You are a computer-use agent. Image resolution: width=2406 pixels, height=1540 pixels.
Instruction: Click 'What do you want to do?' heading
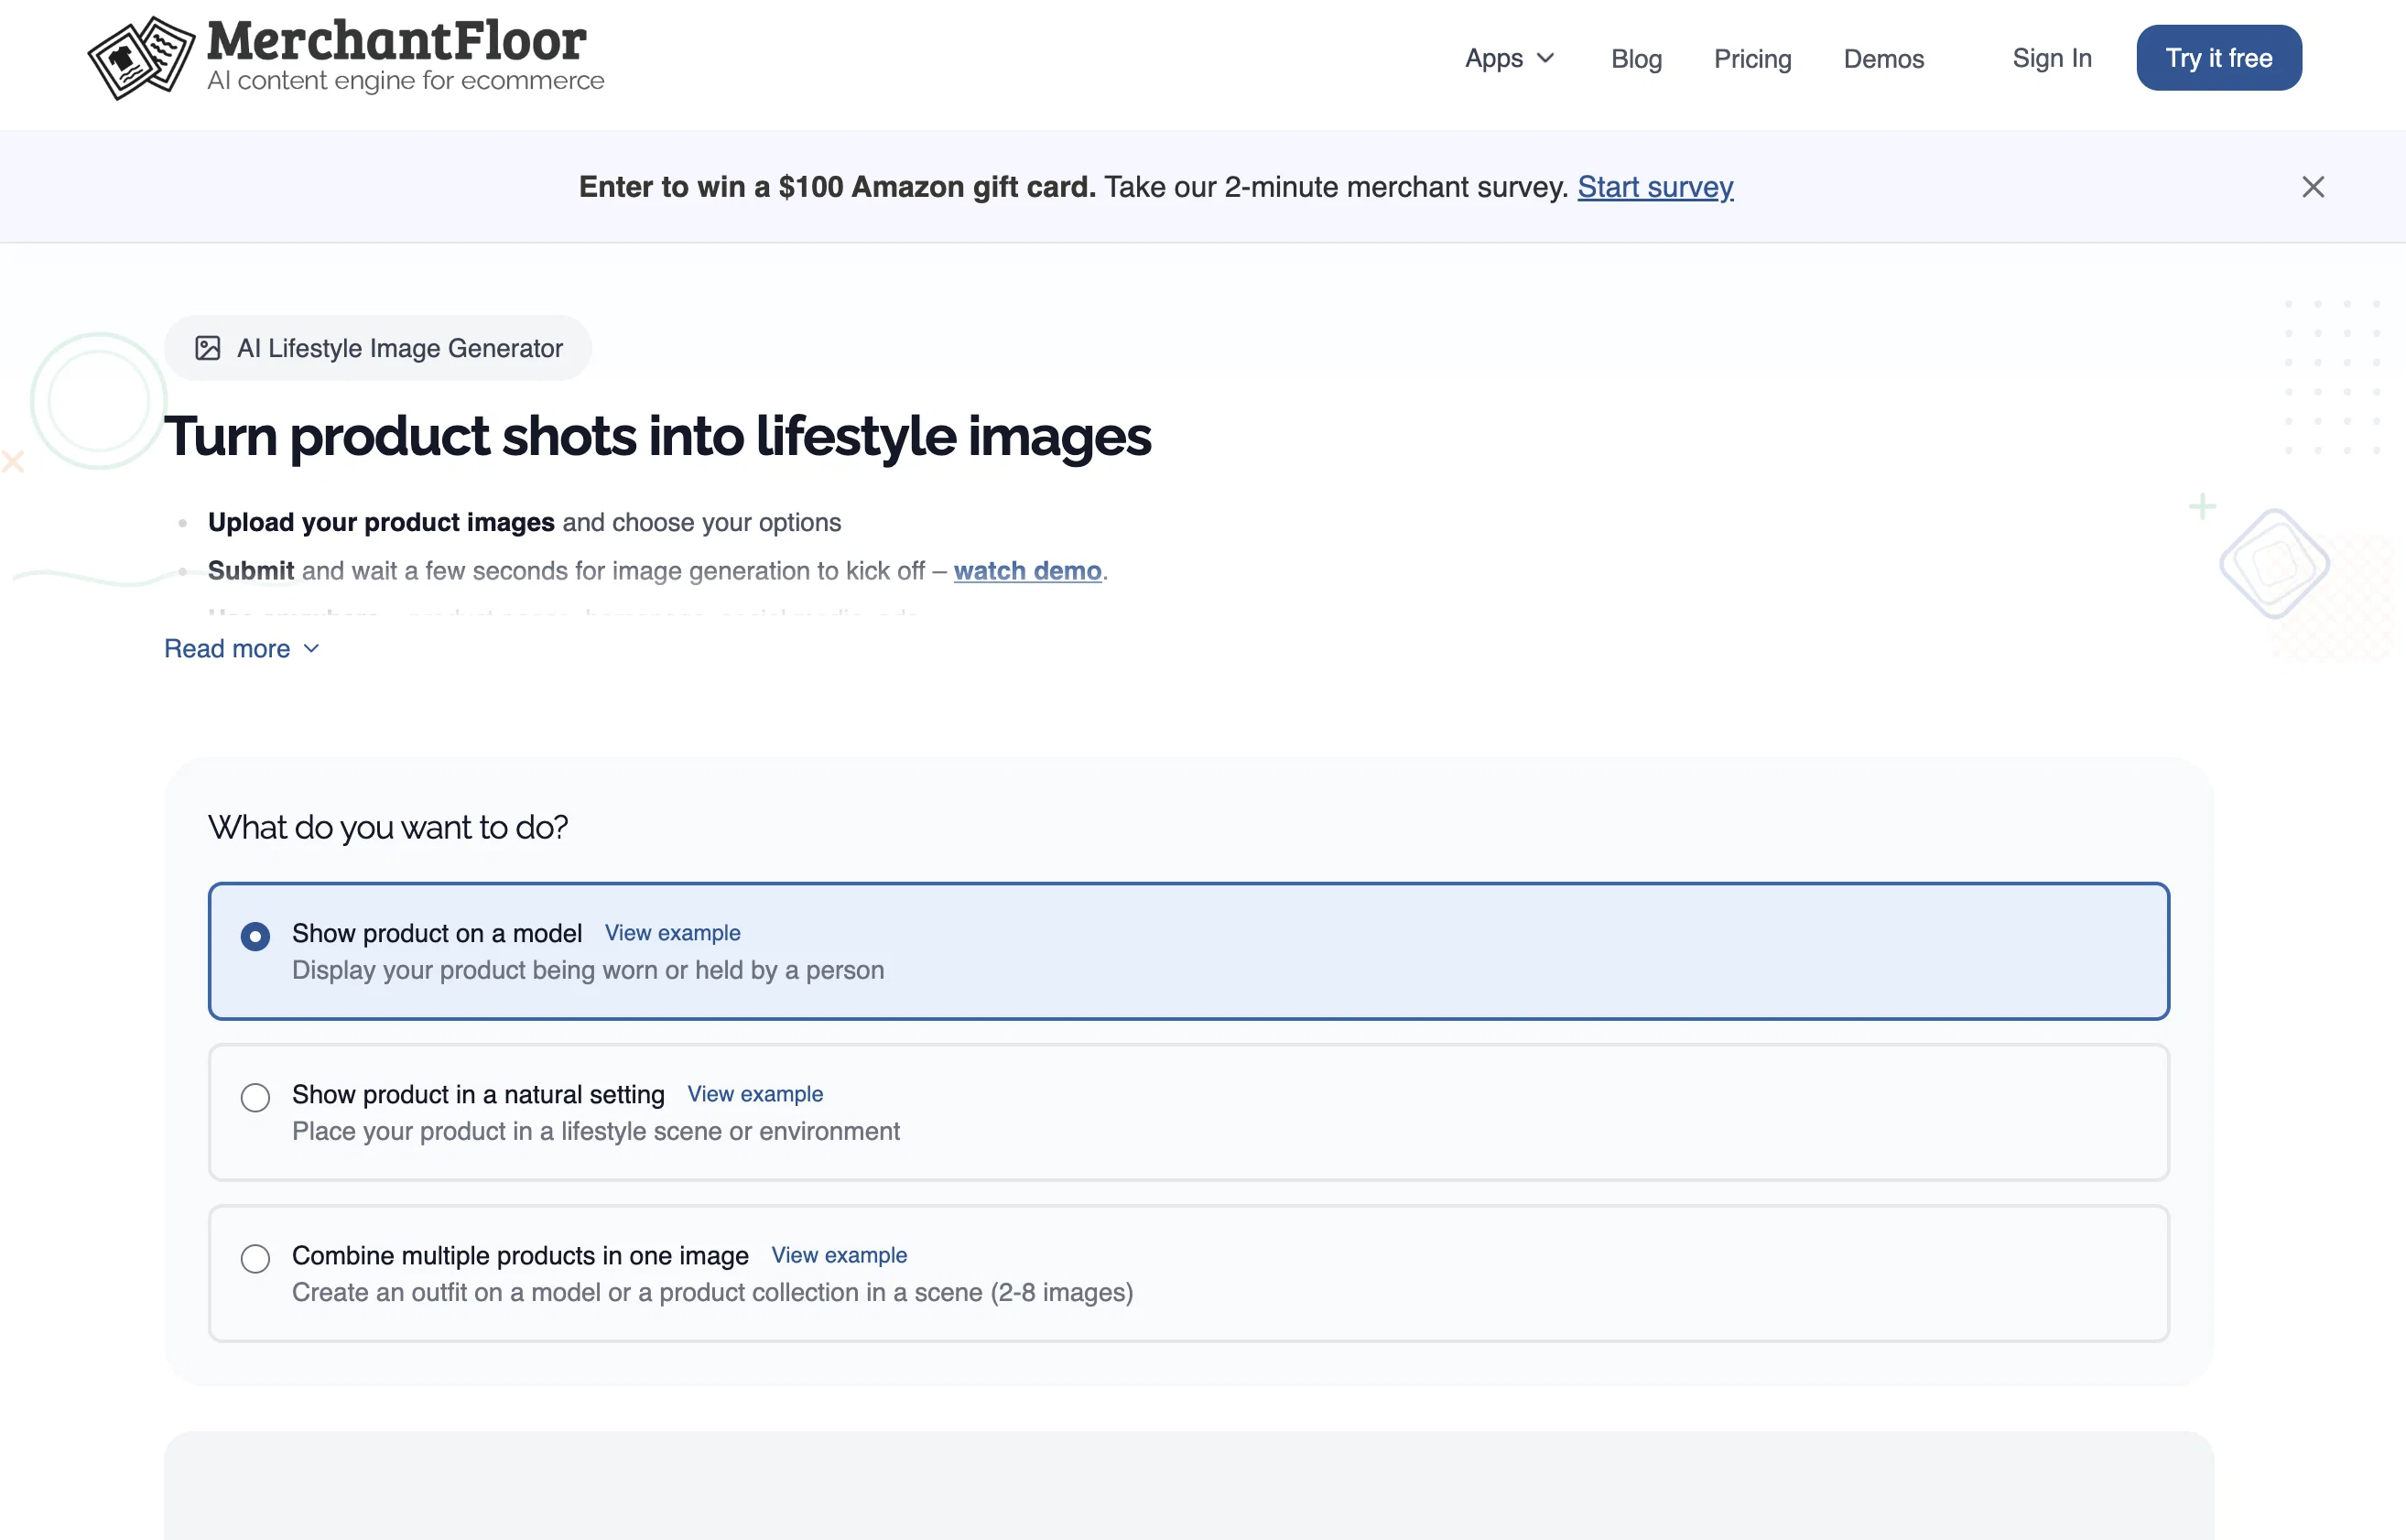pyautogui.click(x=388, y=828)
